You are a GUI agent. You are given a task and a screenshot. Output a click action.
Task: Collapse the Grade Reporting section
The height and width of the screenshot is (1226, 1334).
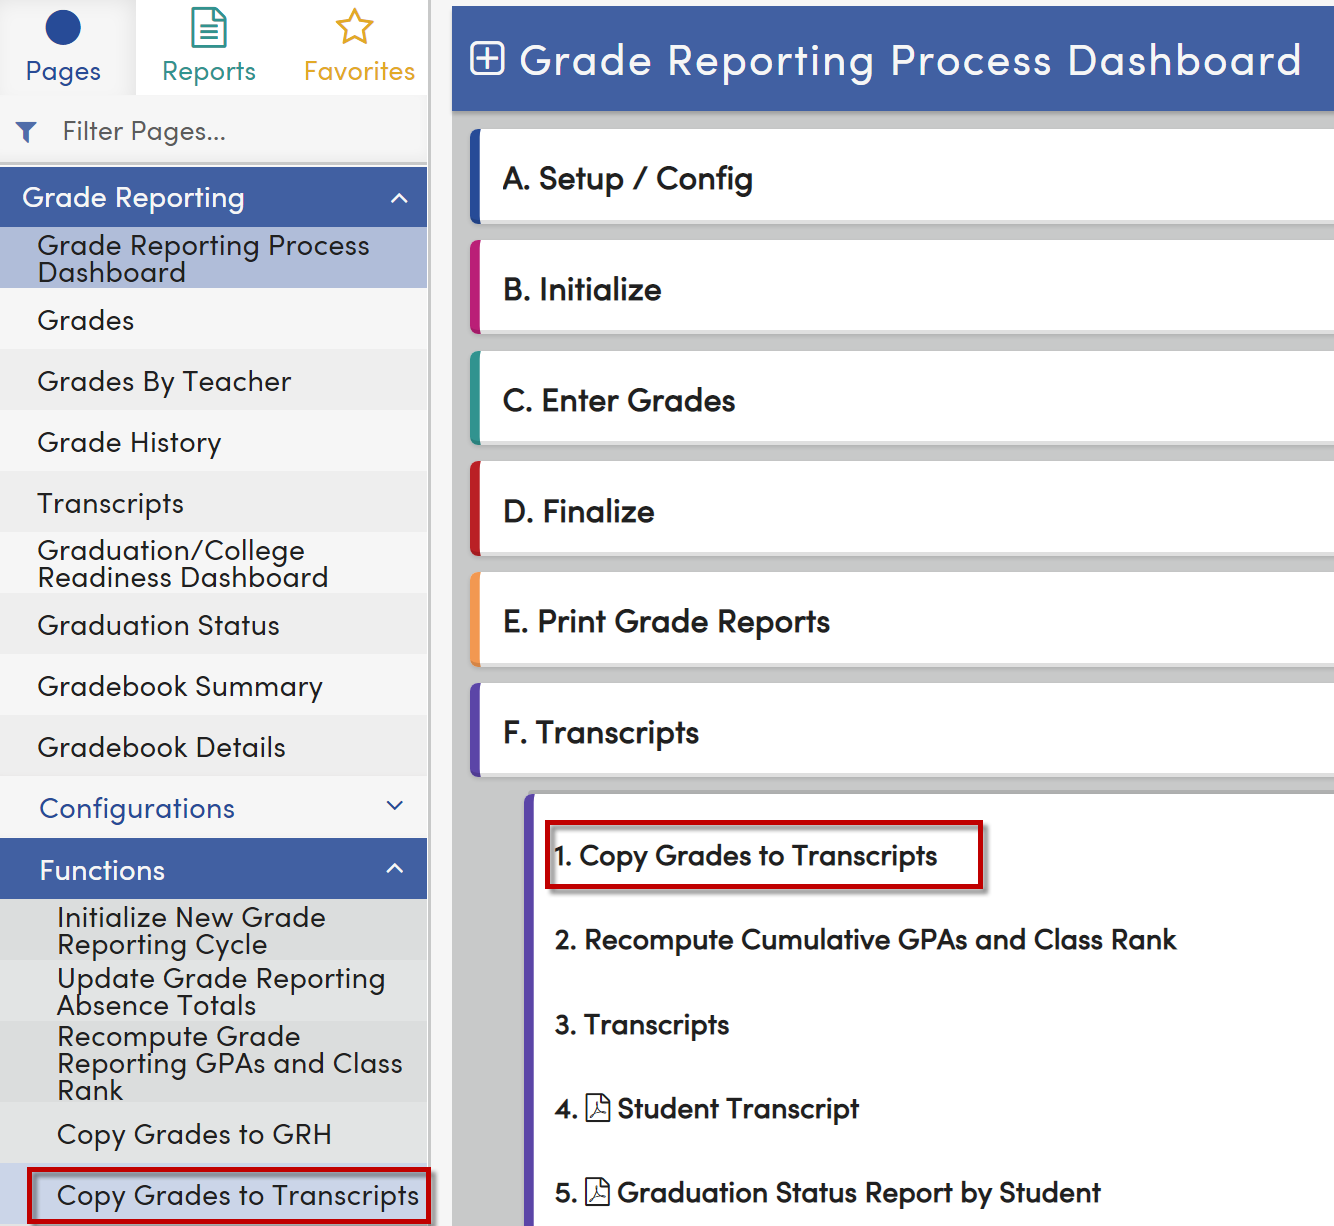[x=399, y=197]
